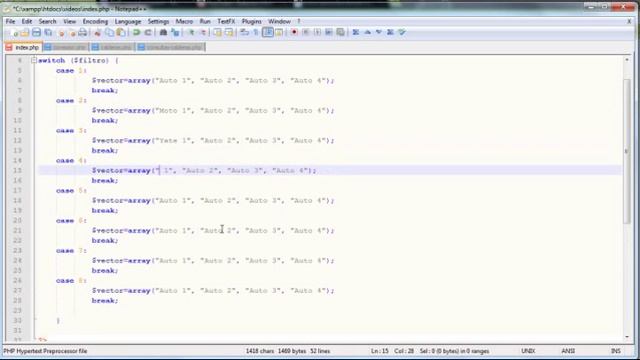Viewport: 640px width, 360px height.
Task: Click the Redo toolbar icon
Action: point(148,33)
